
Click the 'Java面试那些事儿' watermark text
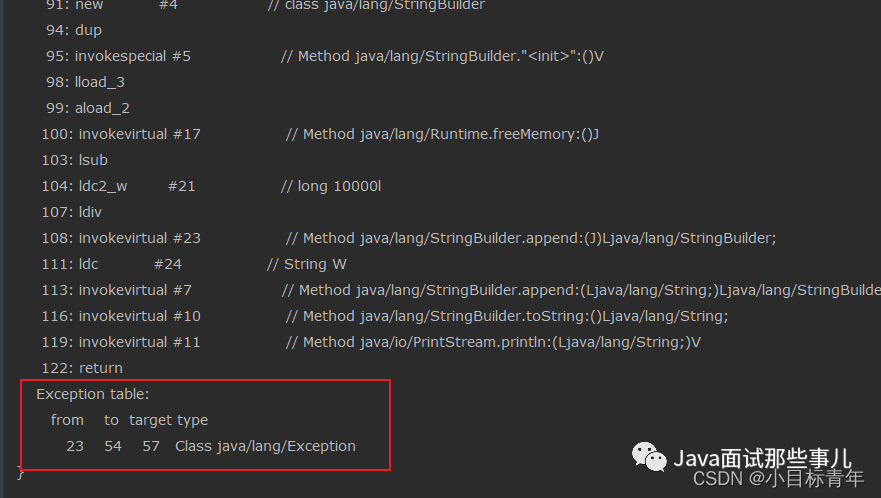762,458
